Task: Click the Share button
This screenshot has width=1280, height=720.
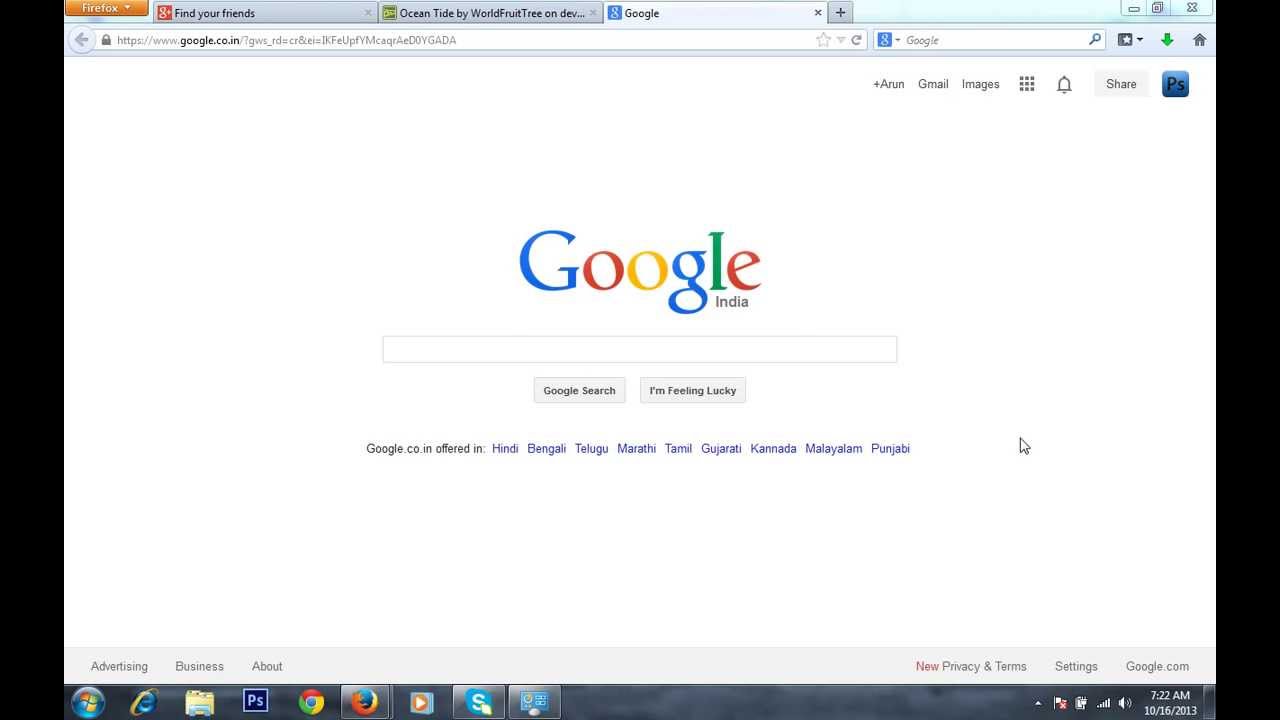Action: [x=1121, y=84]
